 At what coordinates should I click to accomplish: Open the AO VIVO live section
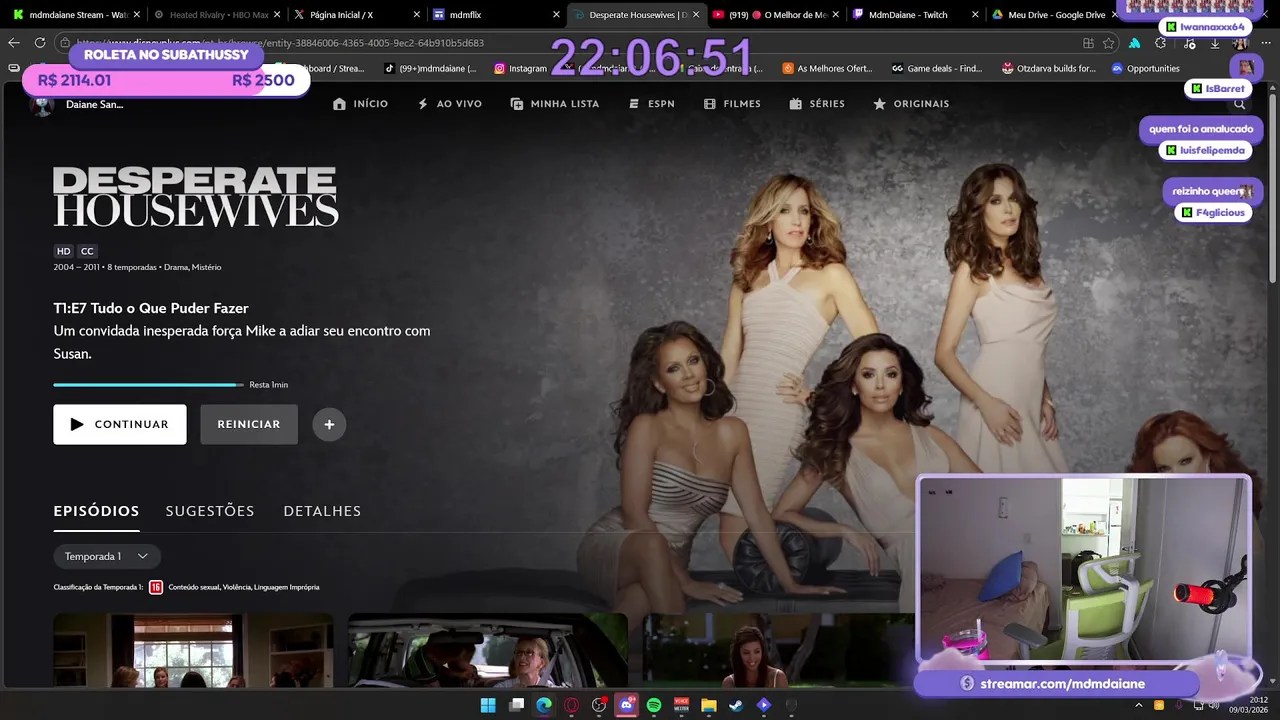coord(449,104)
